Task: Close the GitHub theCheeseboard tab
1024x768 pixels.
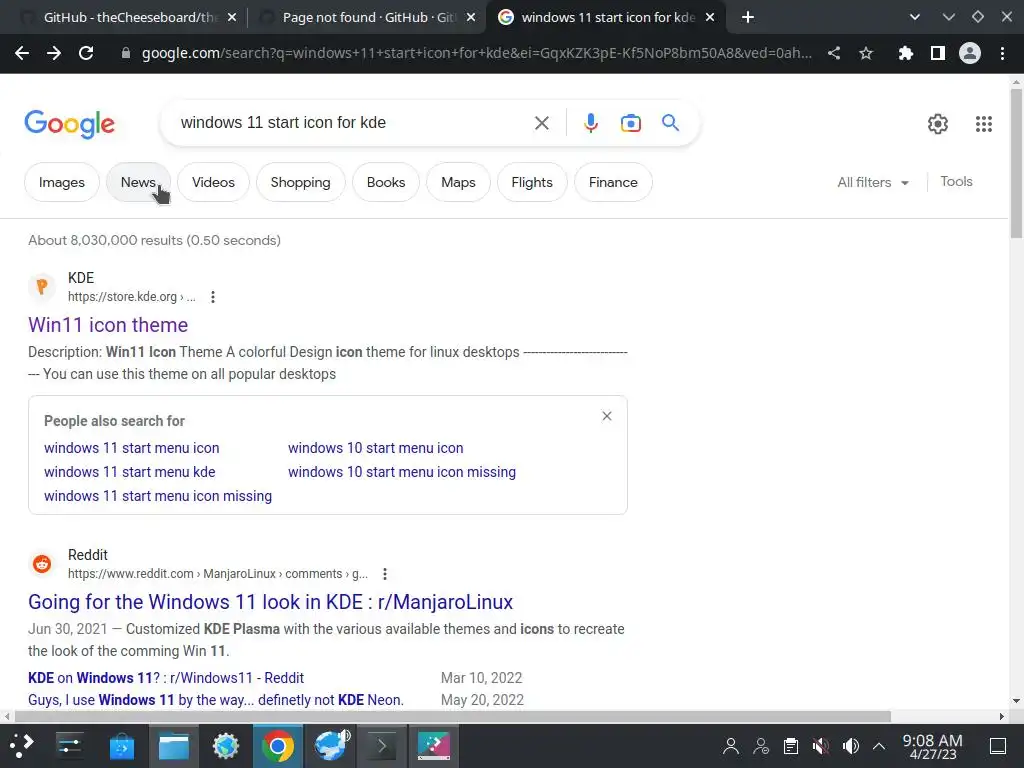Action: pos(232,18)
